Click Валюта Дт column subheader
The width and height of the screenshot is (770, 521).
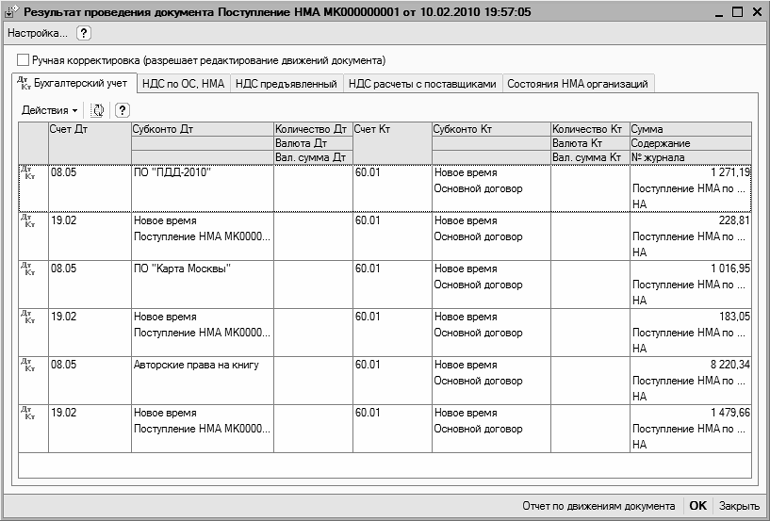coord(313,143)
